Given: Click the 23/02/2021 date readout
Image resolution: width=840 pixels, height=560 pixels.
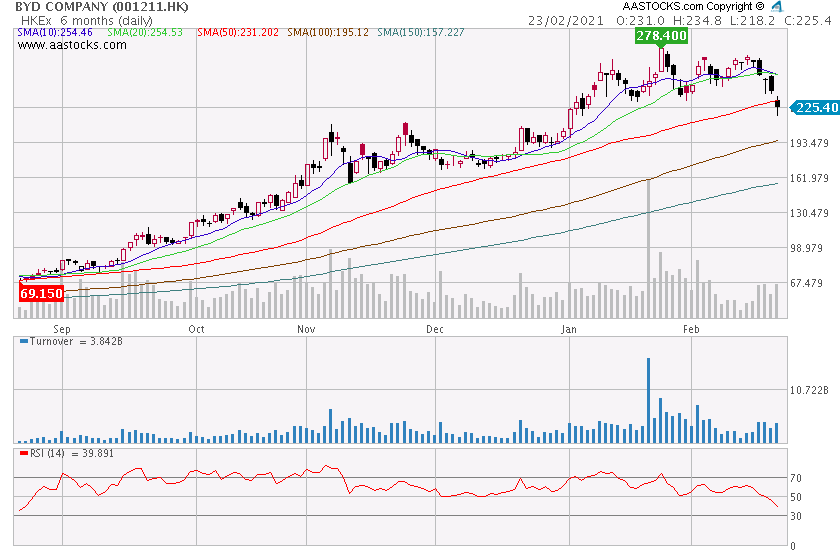Looking at the screenshot, I should point(566,20).
